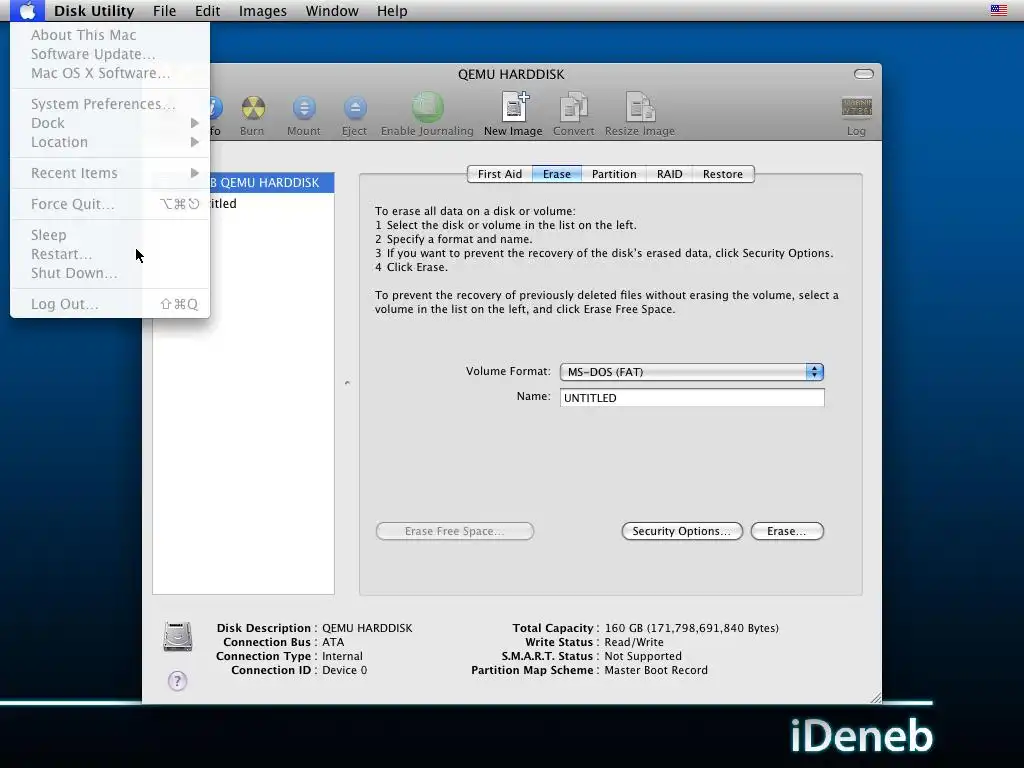Click the volume Name text field

(692, 398)
